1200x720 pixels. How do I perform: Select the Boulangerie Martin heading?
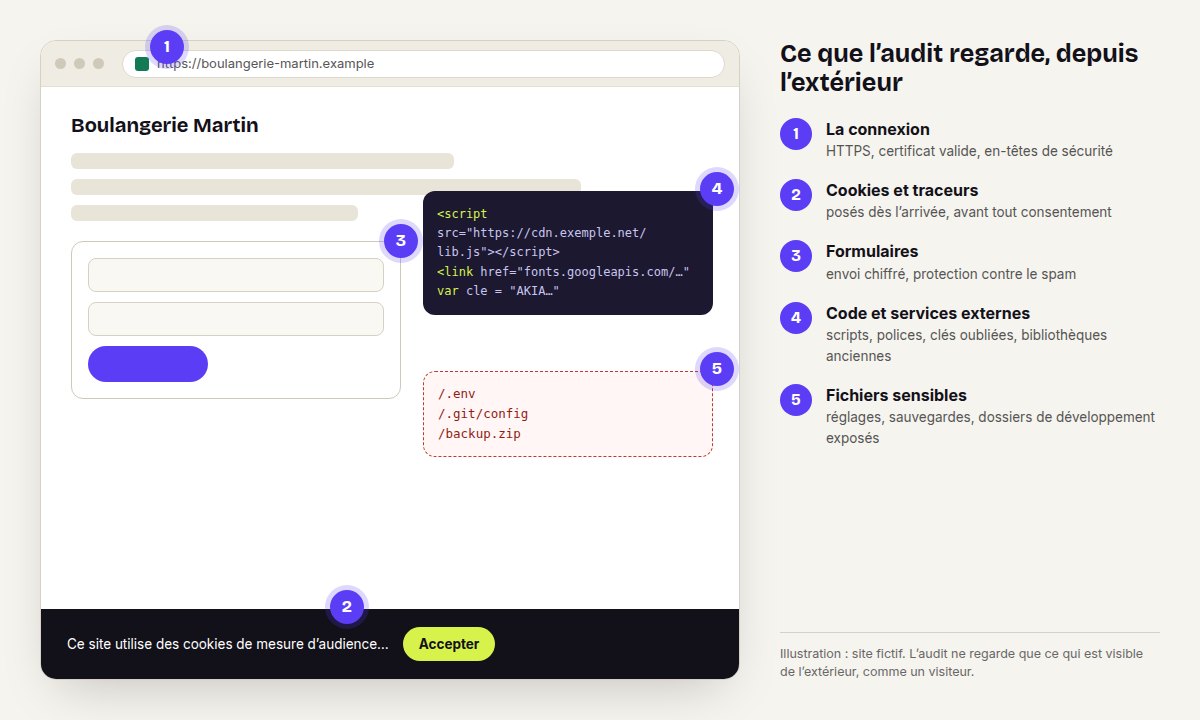pyautogui.click(x=165, y=125)
